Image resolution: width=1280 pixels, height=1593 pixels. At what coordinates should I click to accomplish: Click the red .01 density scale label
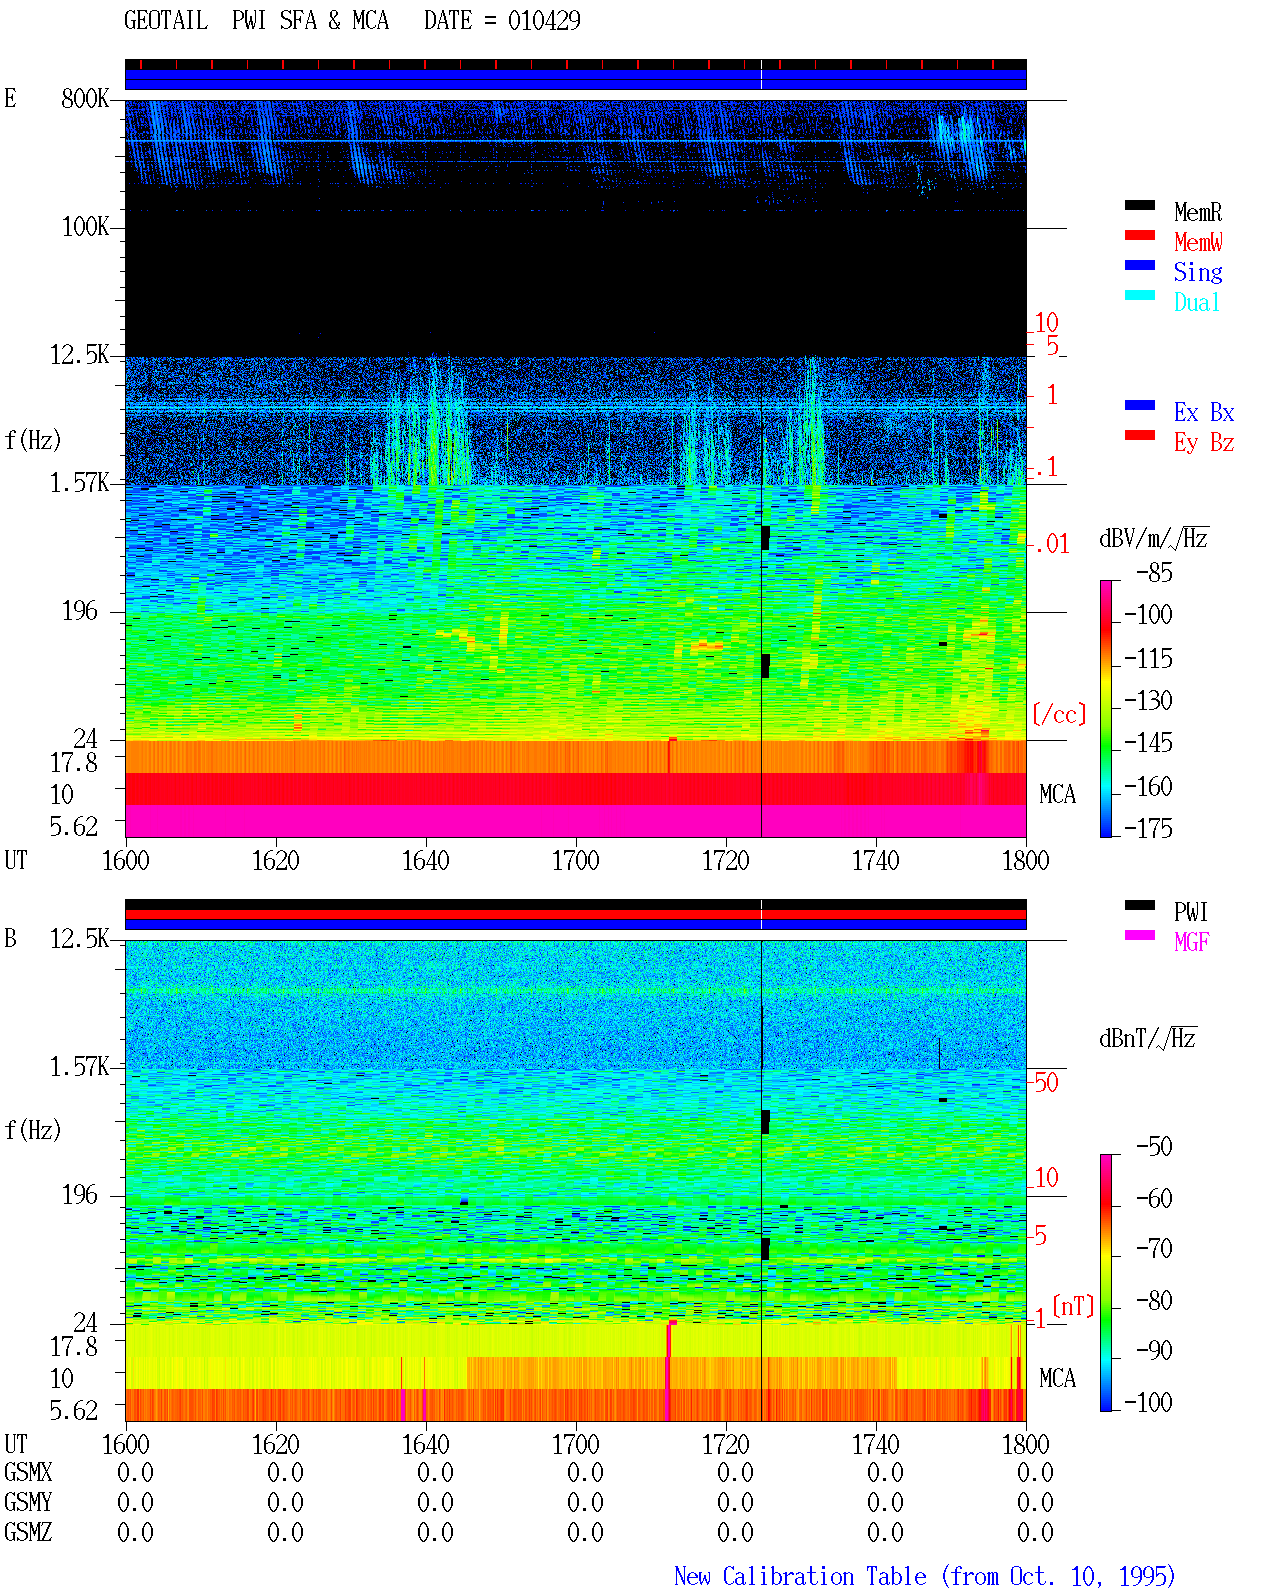pos(1051,544)
